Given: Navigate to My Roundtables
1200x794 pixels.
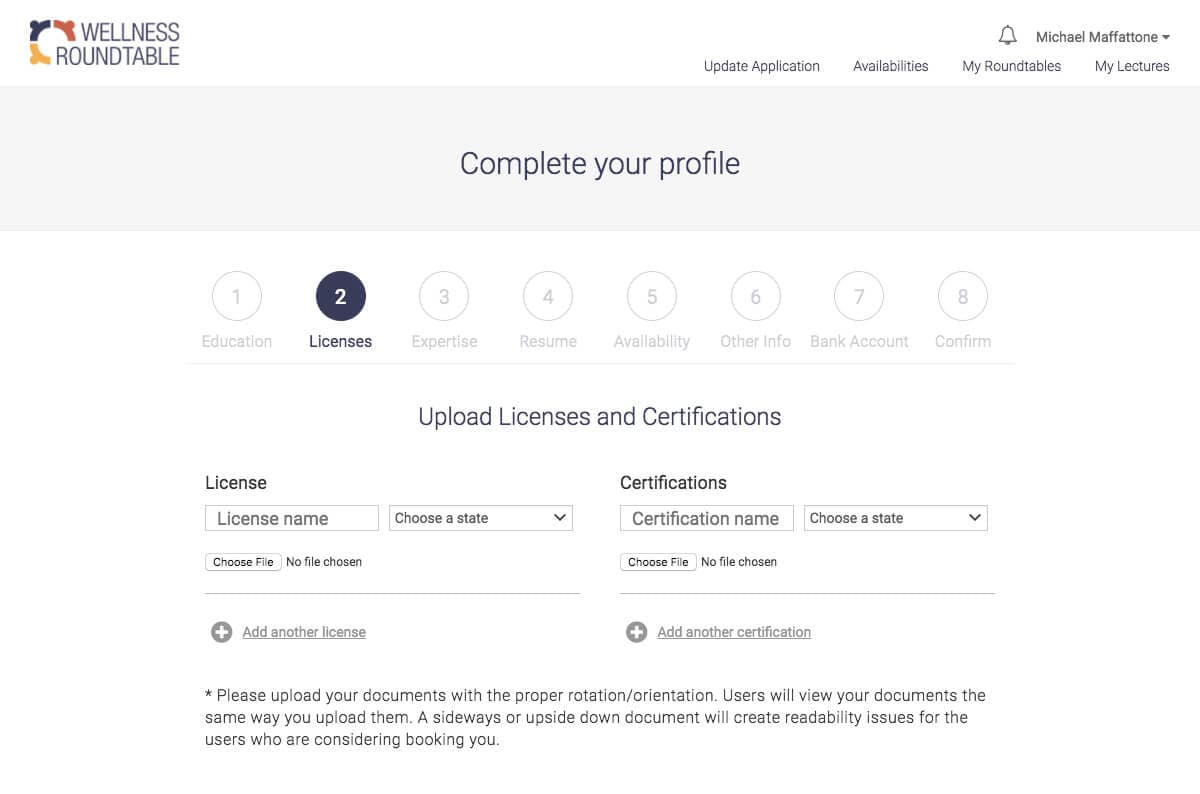Looking at the screenshot, I should click(x=1011, y=66).
